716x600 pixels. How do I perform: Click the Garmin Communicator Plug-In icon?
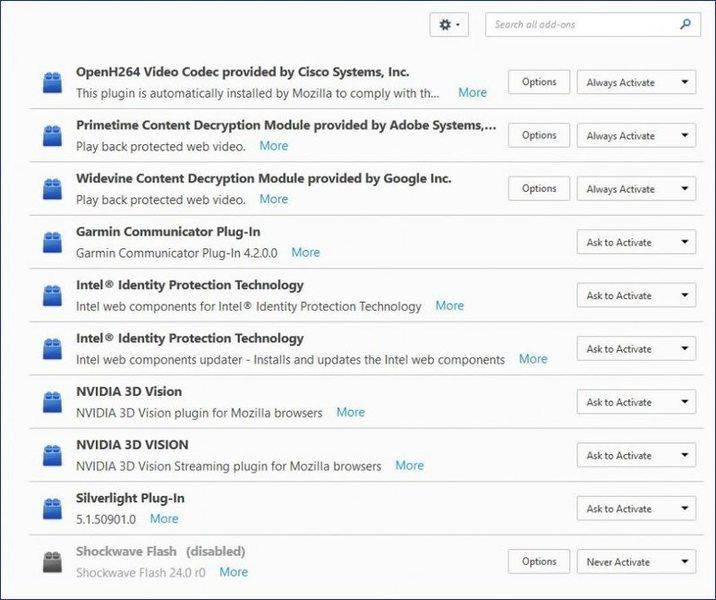coord(52,242)
